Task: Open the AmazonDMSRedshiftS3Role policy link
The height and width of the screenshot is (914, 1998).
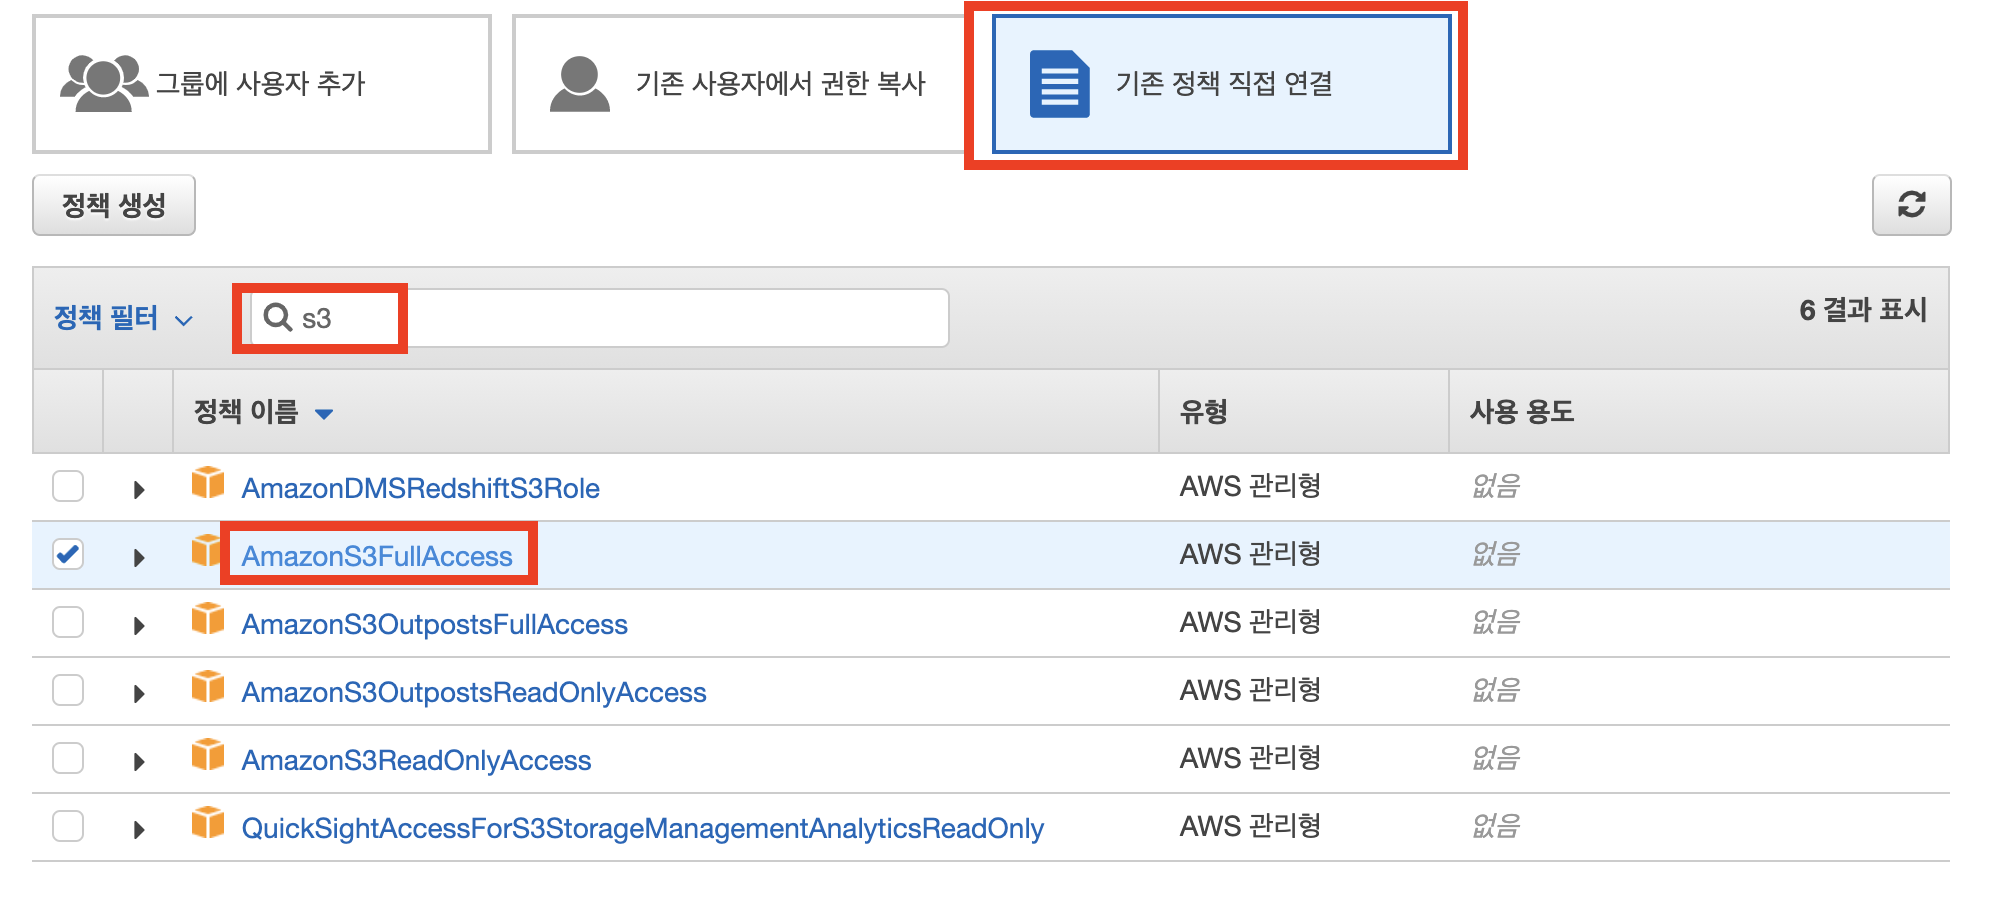Action: [x=420, y=488]
